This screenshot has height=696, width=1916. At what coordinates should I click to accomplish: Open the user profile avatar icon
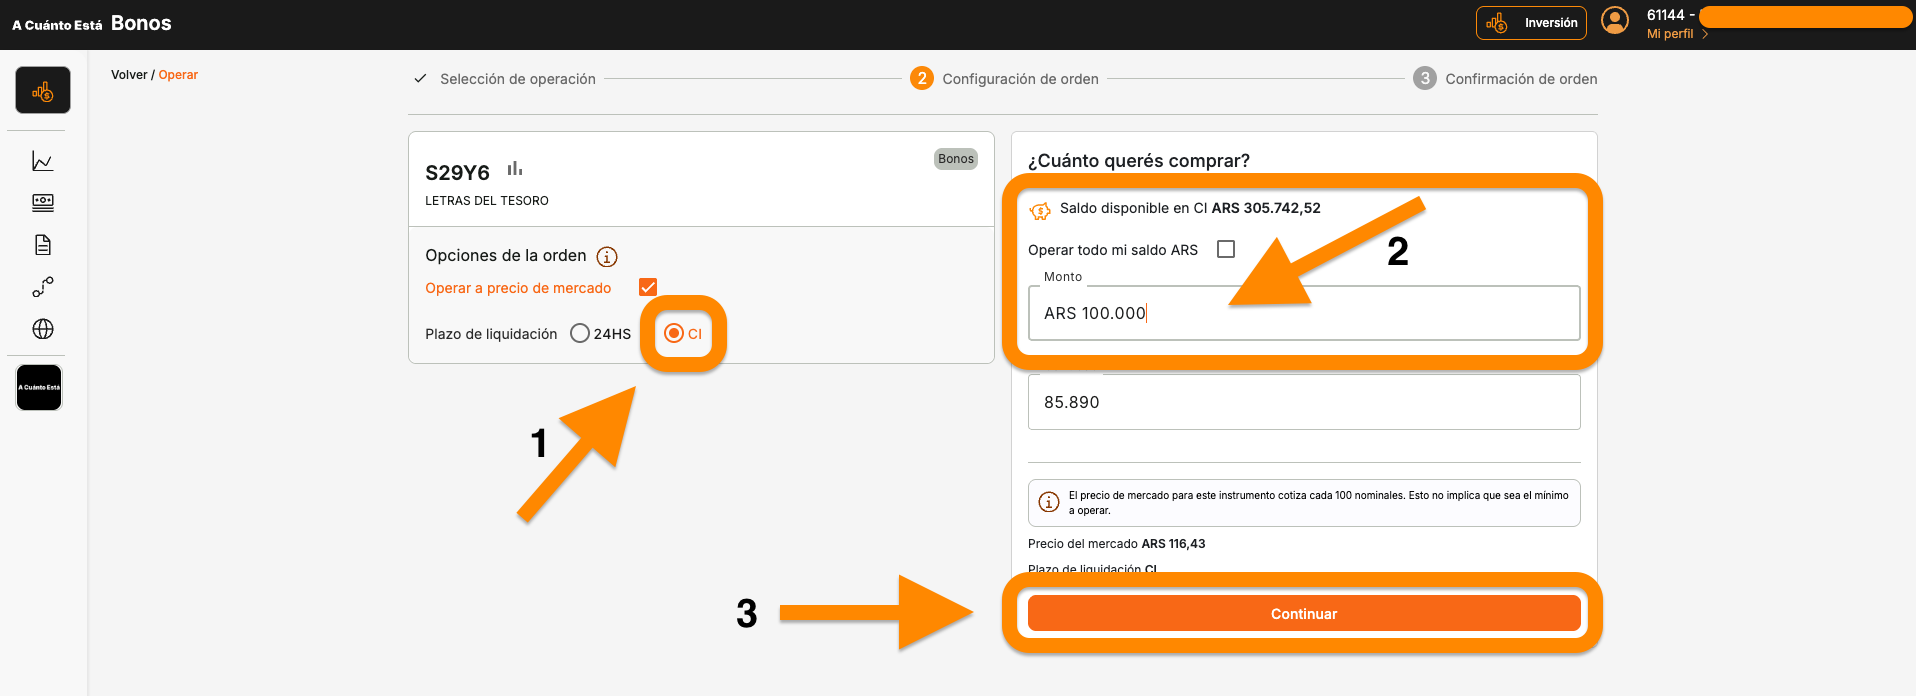coord(1615,21)
